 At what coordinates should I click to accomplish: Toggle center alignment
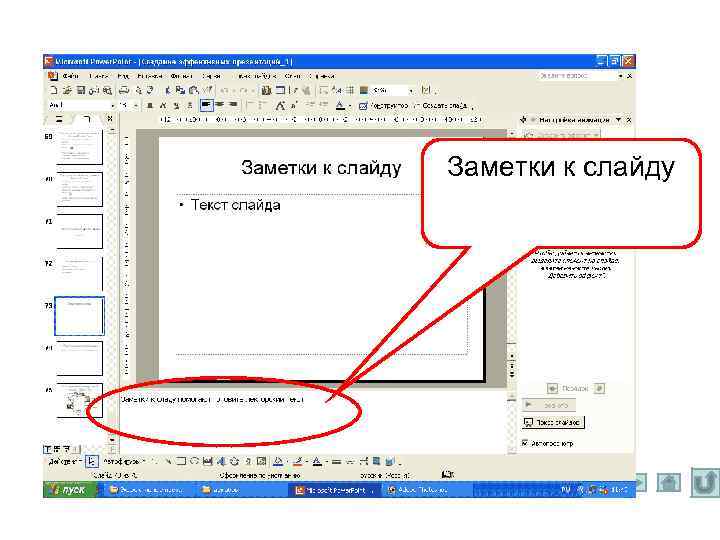220,106
